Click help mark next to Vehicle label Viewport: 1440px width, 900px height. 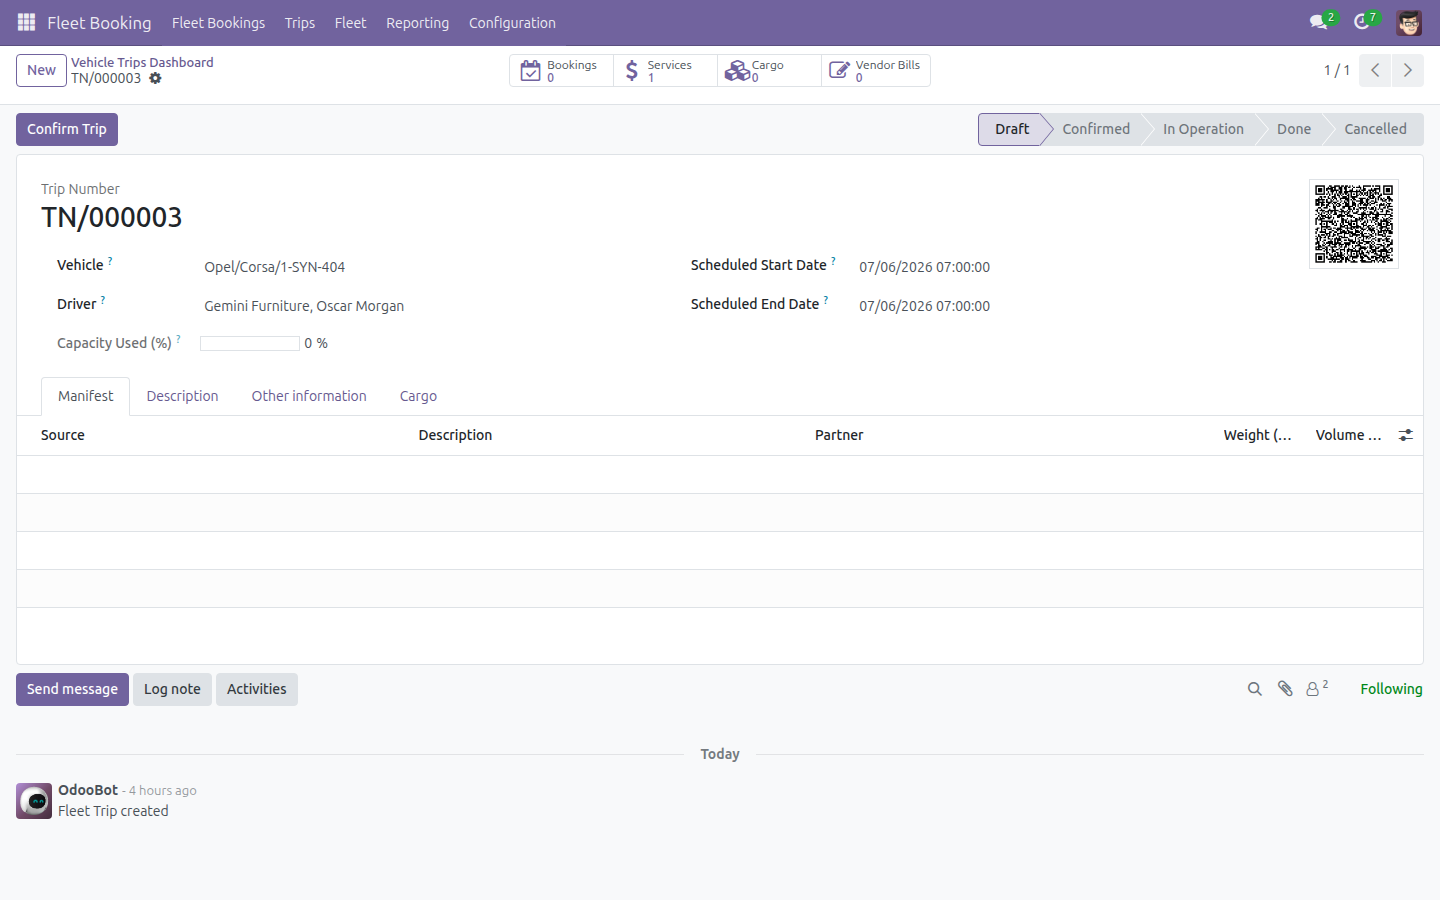[x=110, y=261]
